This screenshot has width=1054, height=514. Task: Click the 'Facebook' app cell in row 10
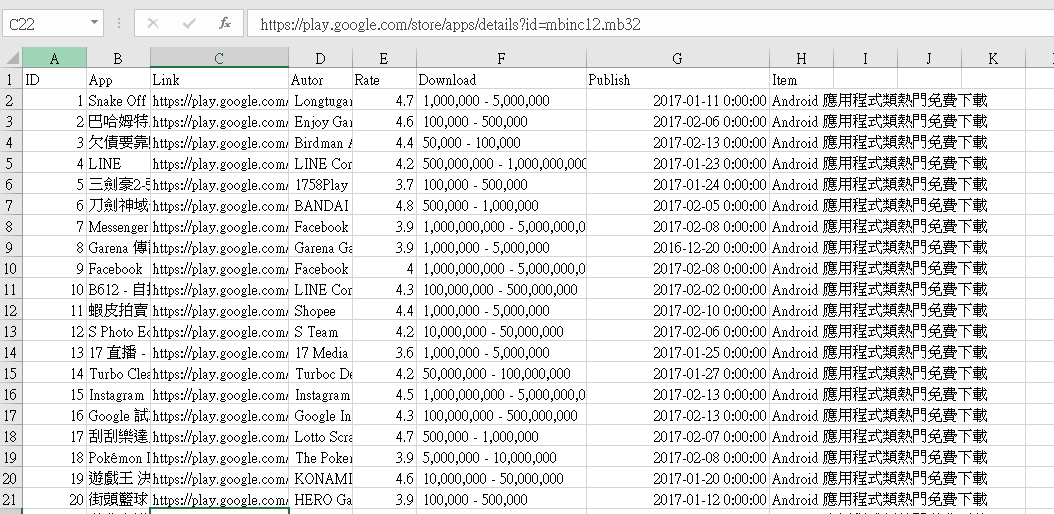pos(118,269)
